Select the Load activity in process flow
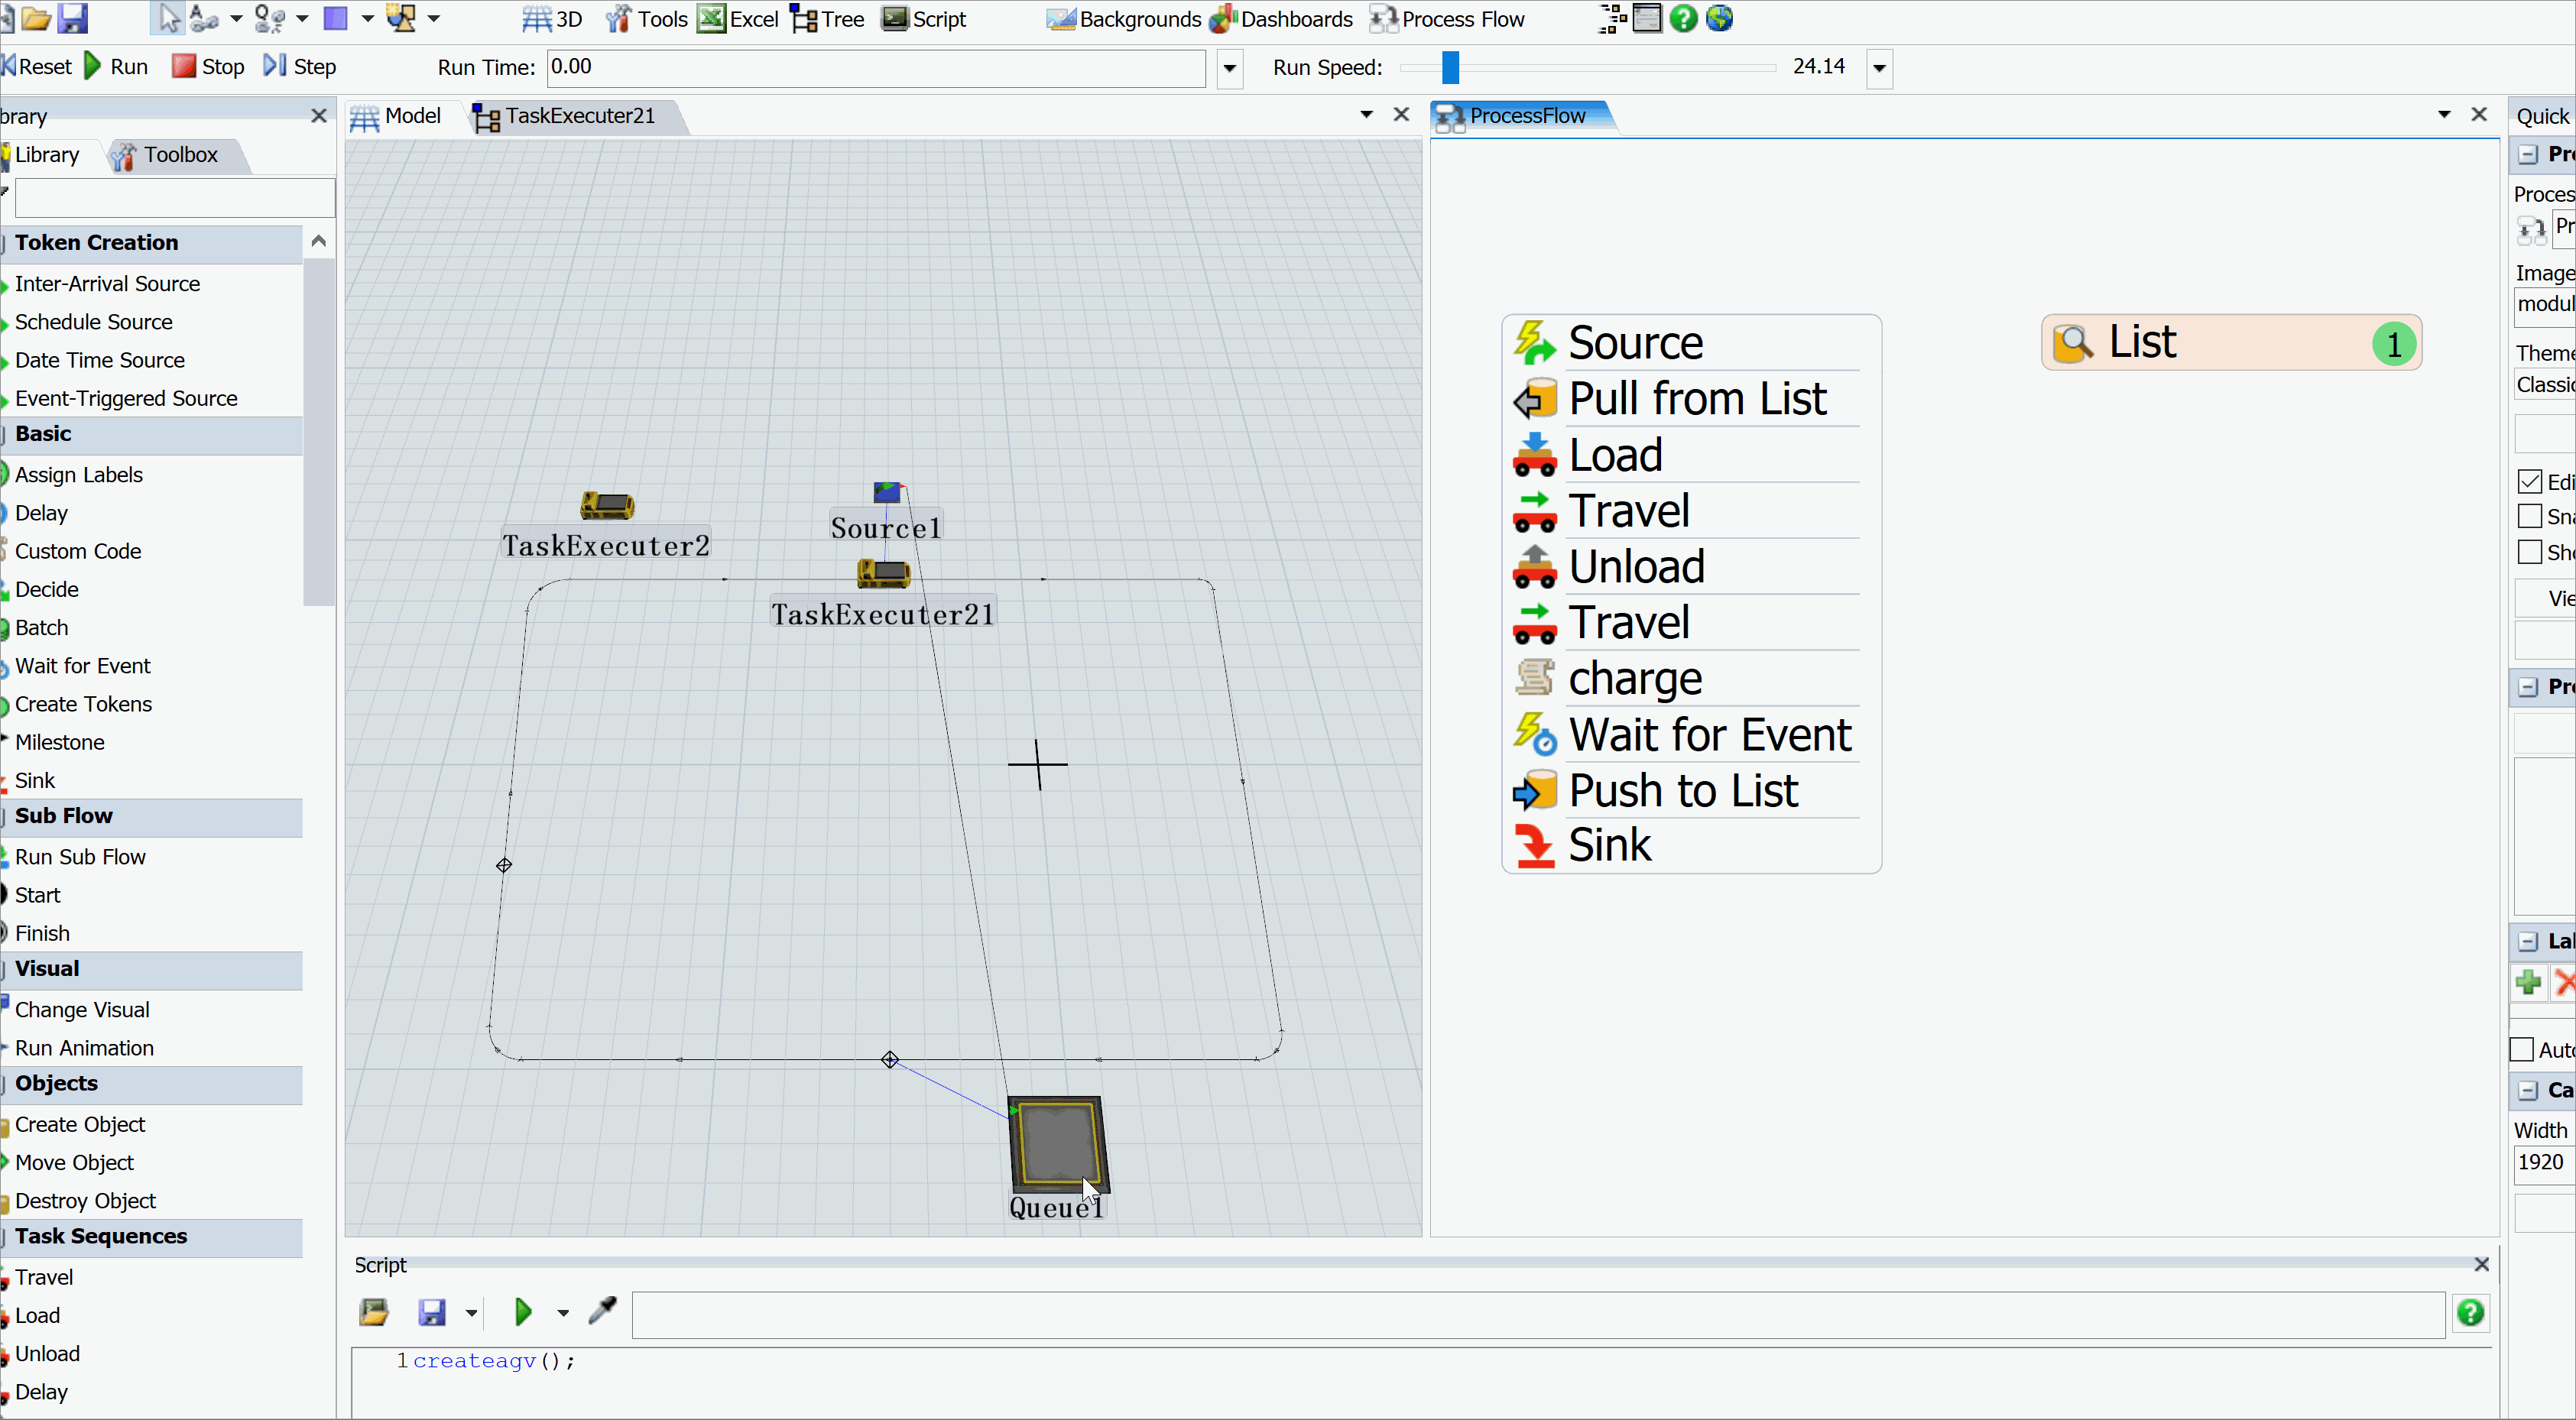 (1615, 455)
